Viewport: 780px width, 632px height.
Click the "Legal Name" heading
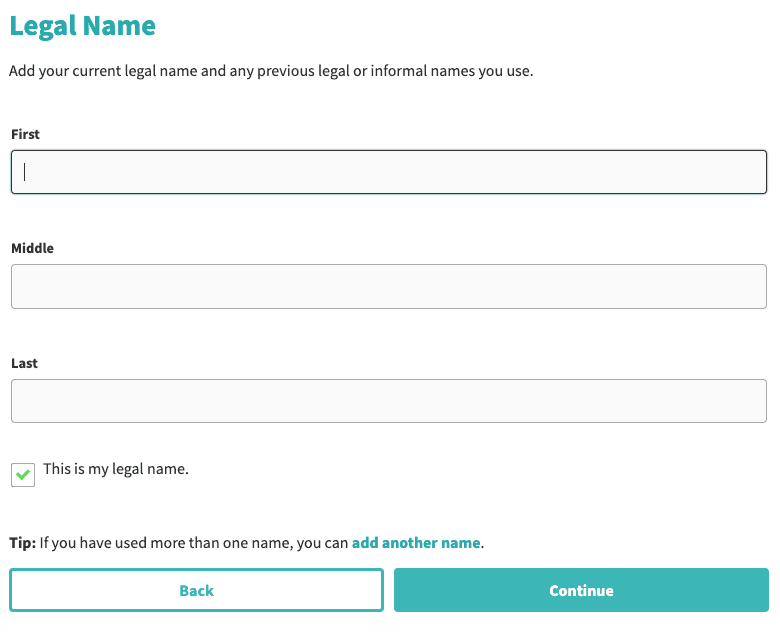pos(82,26)
